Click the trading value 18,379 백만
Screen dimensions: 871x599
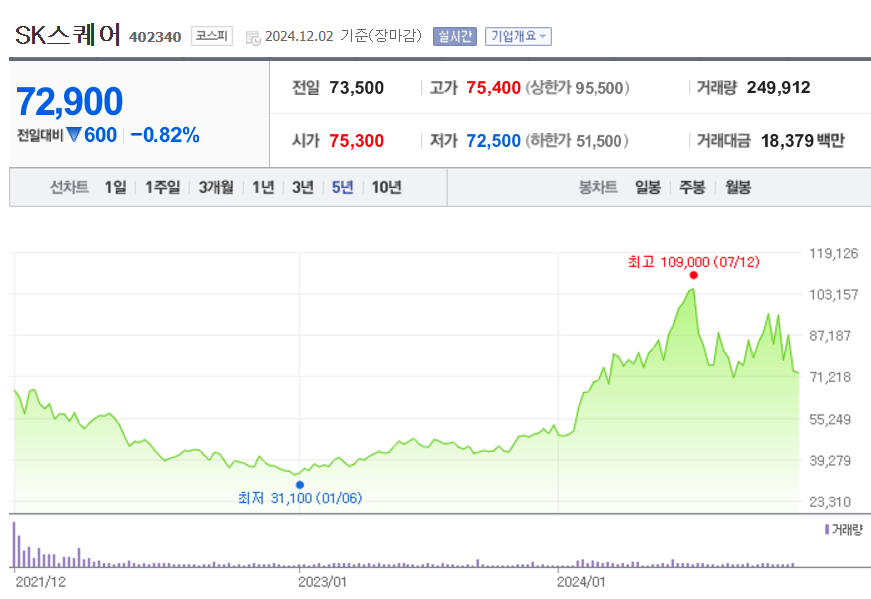pyautogui.click(x=802, y=141)
